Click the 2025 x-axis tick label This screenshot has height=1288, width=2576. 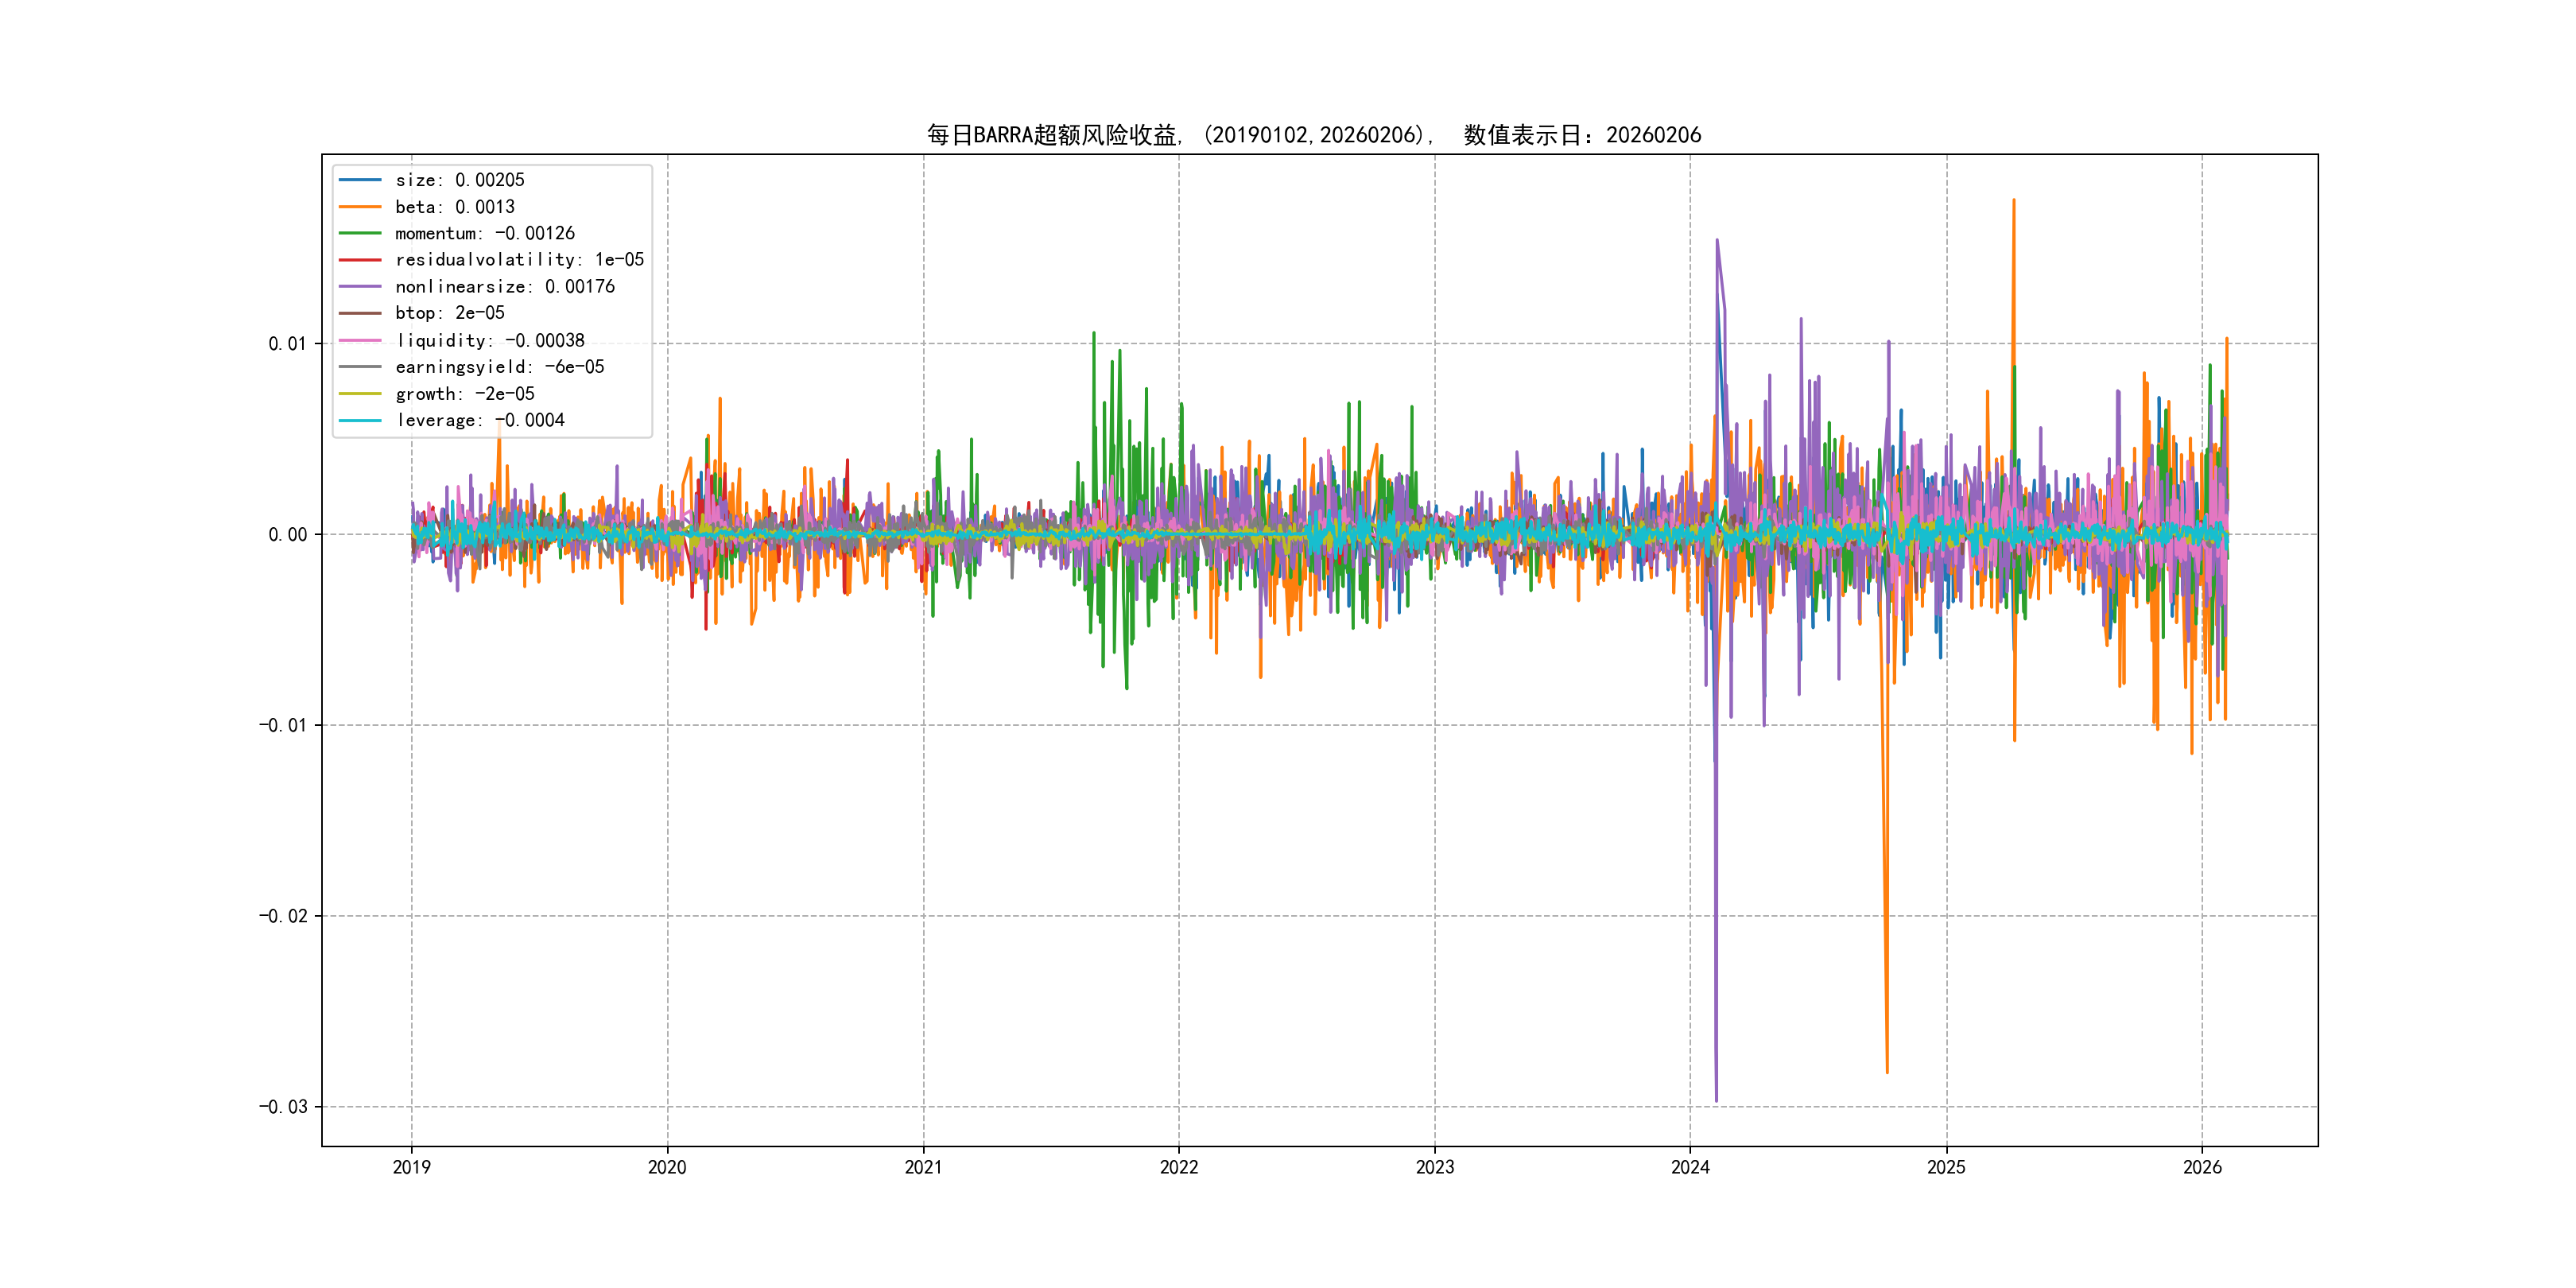coord(1946,1167)
